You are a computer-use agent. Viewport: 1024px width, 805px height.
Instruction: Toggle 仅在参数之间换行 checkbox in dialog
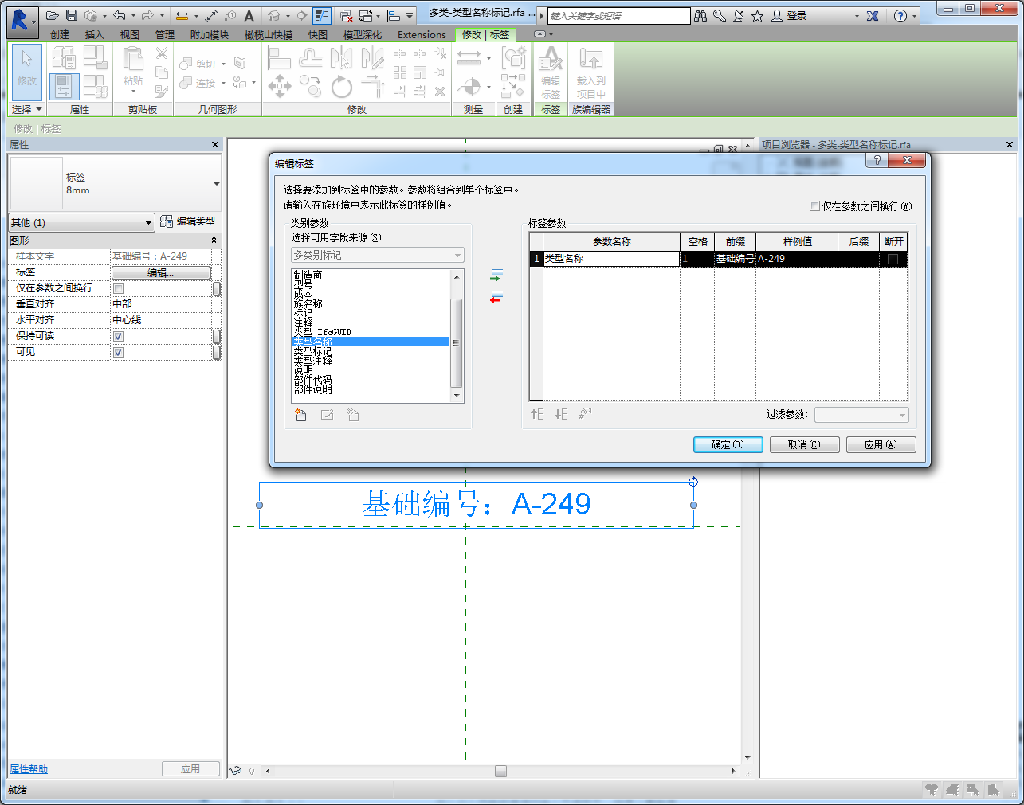click(x=814, y=206)
